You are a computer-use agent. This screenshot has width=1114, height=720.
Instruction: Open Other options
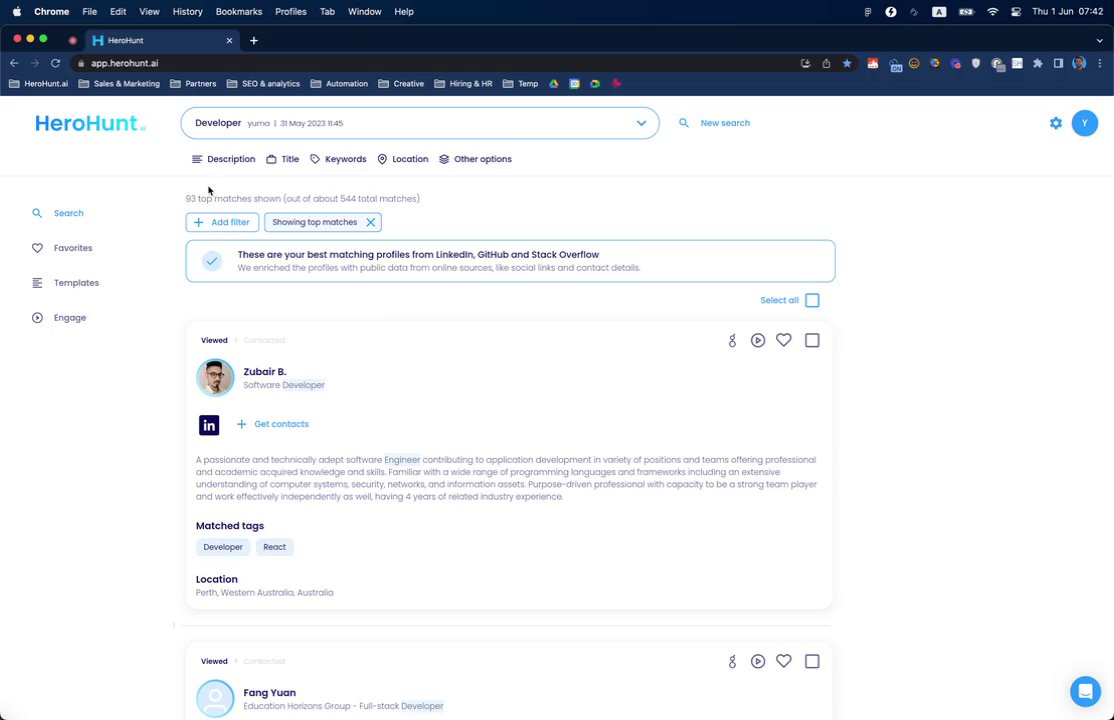click(475, 159)
